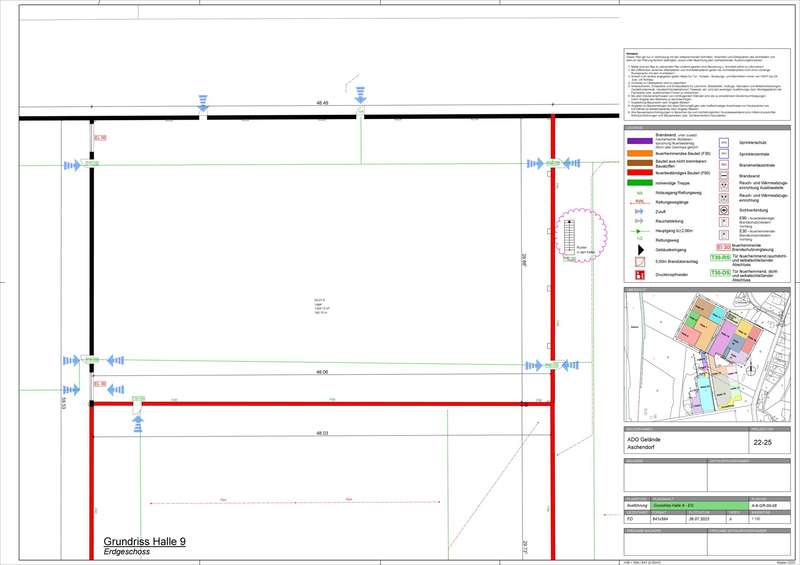Click the Brandmeldezentrale symbol in legend
800x565 pixels.
(722, 165)
